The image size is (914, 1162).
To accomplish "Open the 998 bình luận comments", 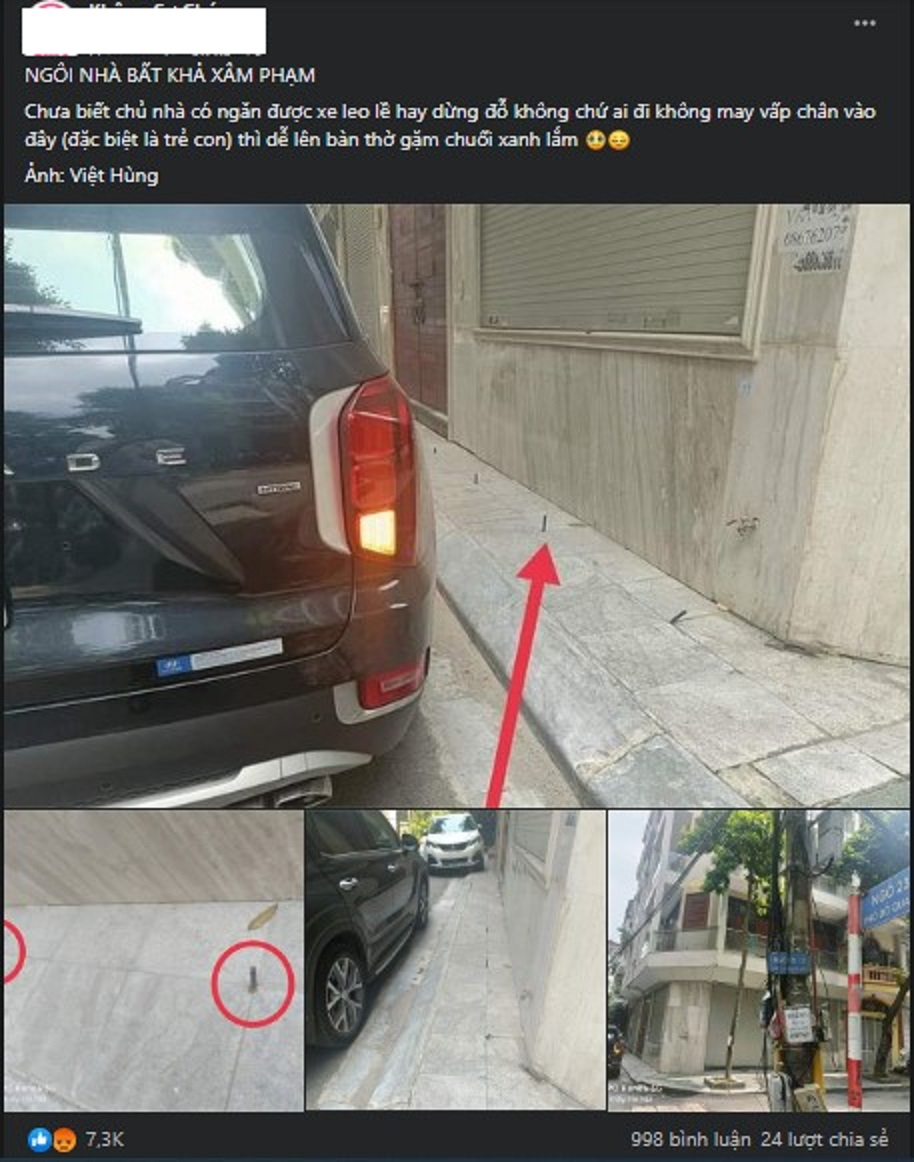I will [690, 1139].
